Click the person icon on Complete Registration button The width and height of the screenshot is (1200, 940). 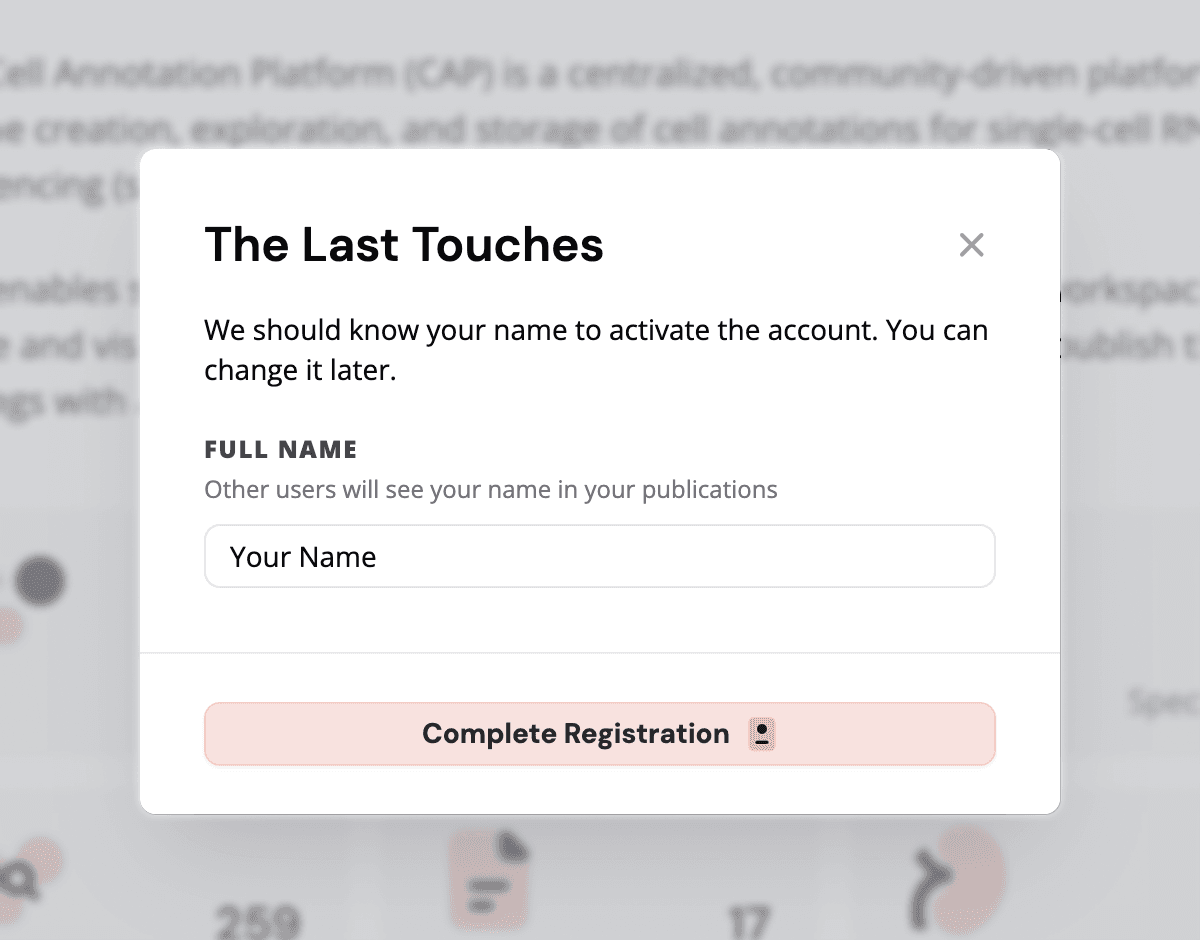tap(761, 733)
